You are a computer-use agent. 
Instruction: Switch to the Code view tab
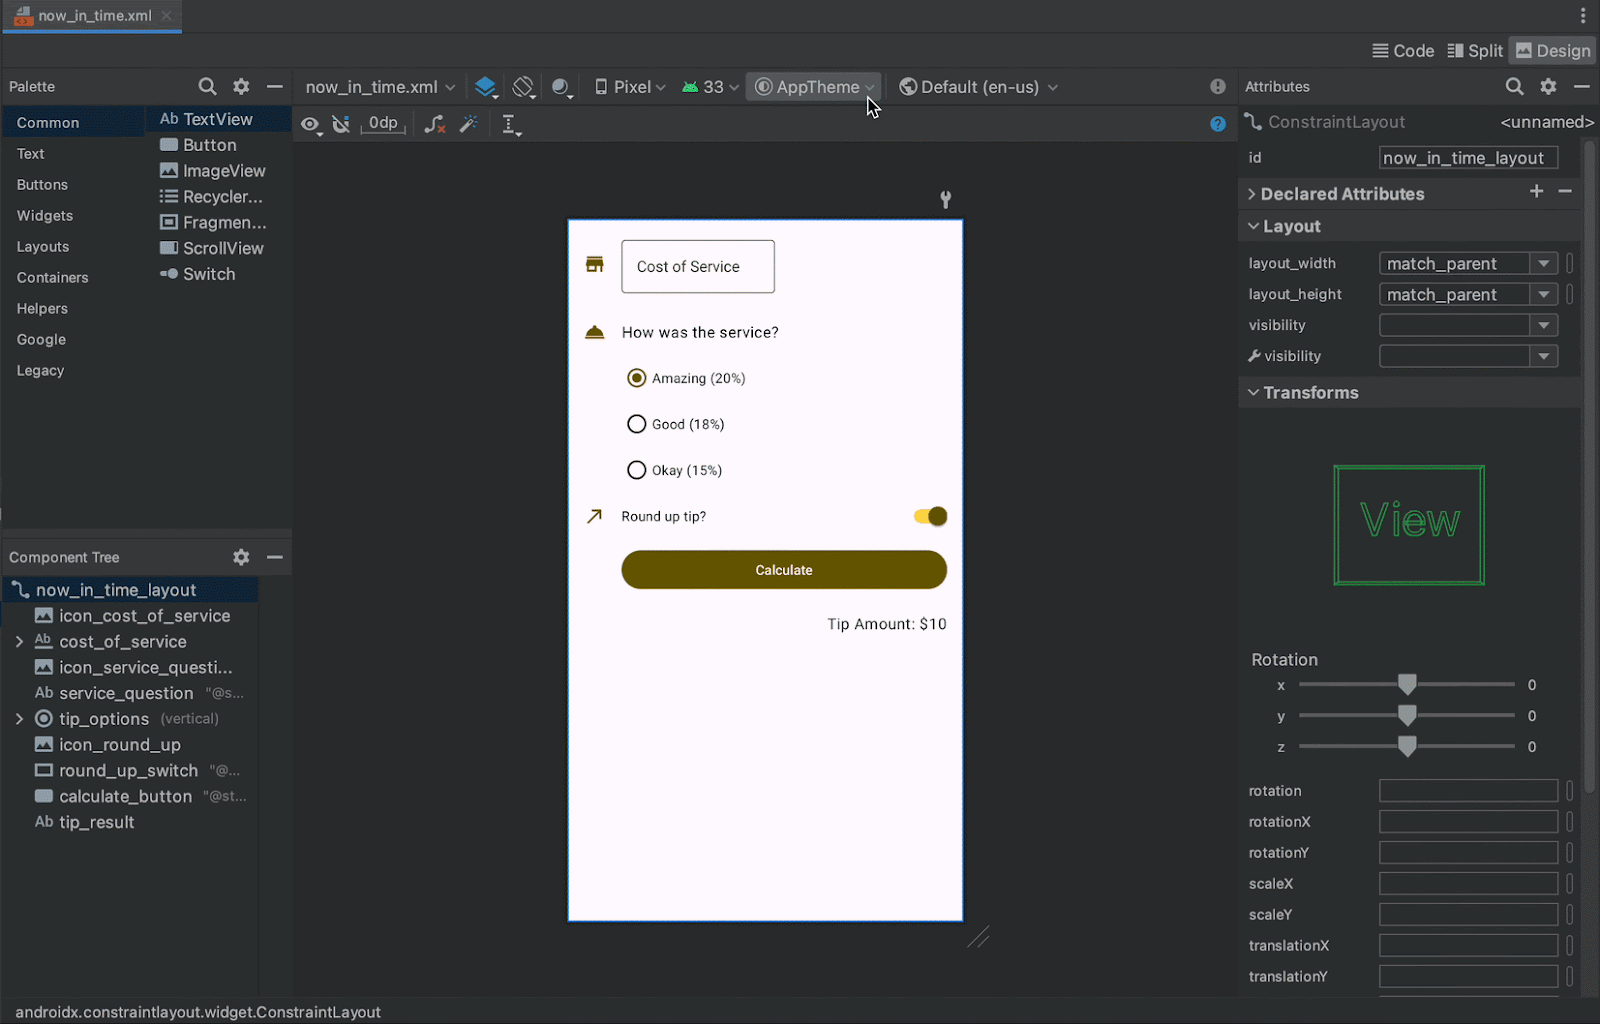point(1402,50)
